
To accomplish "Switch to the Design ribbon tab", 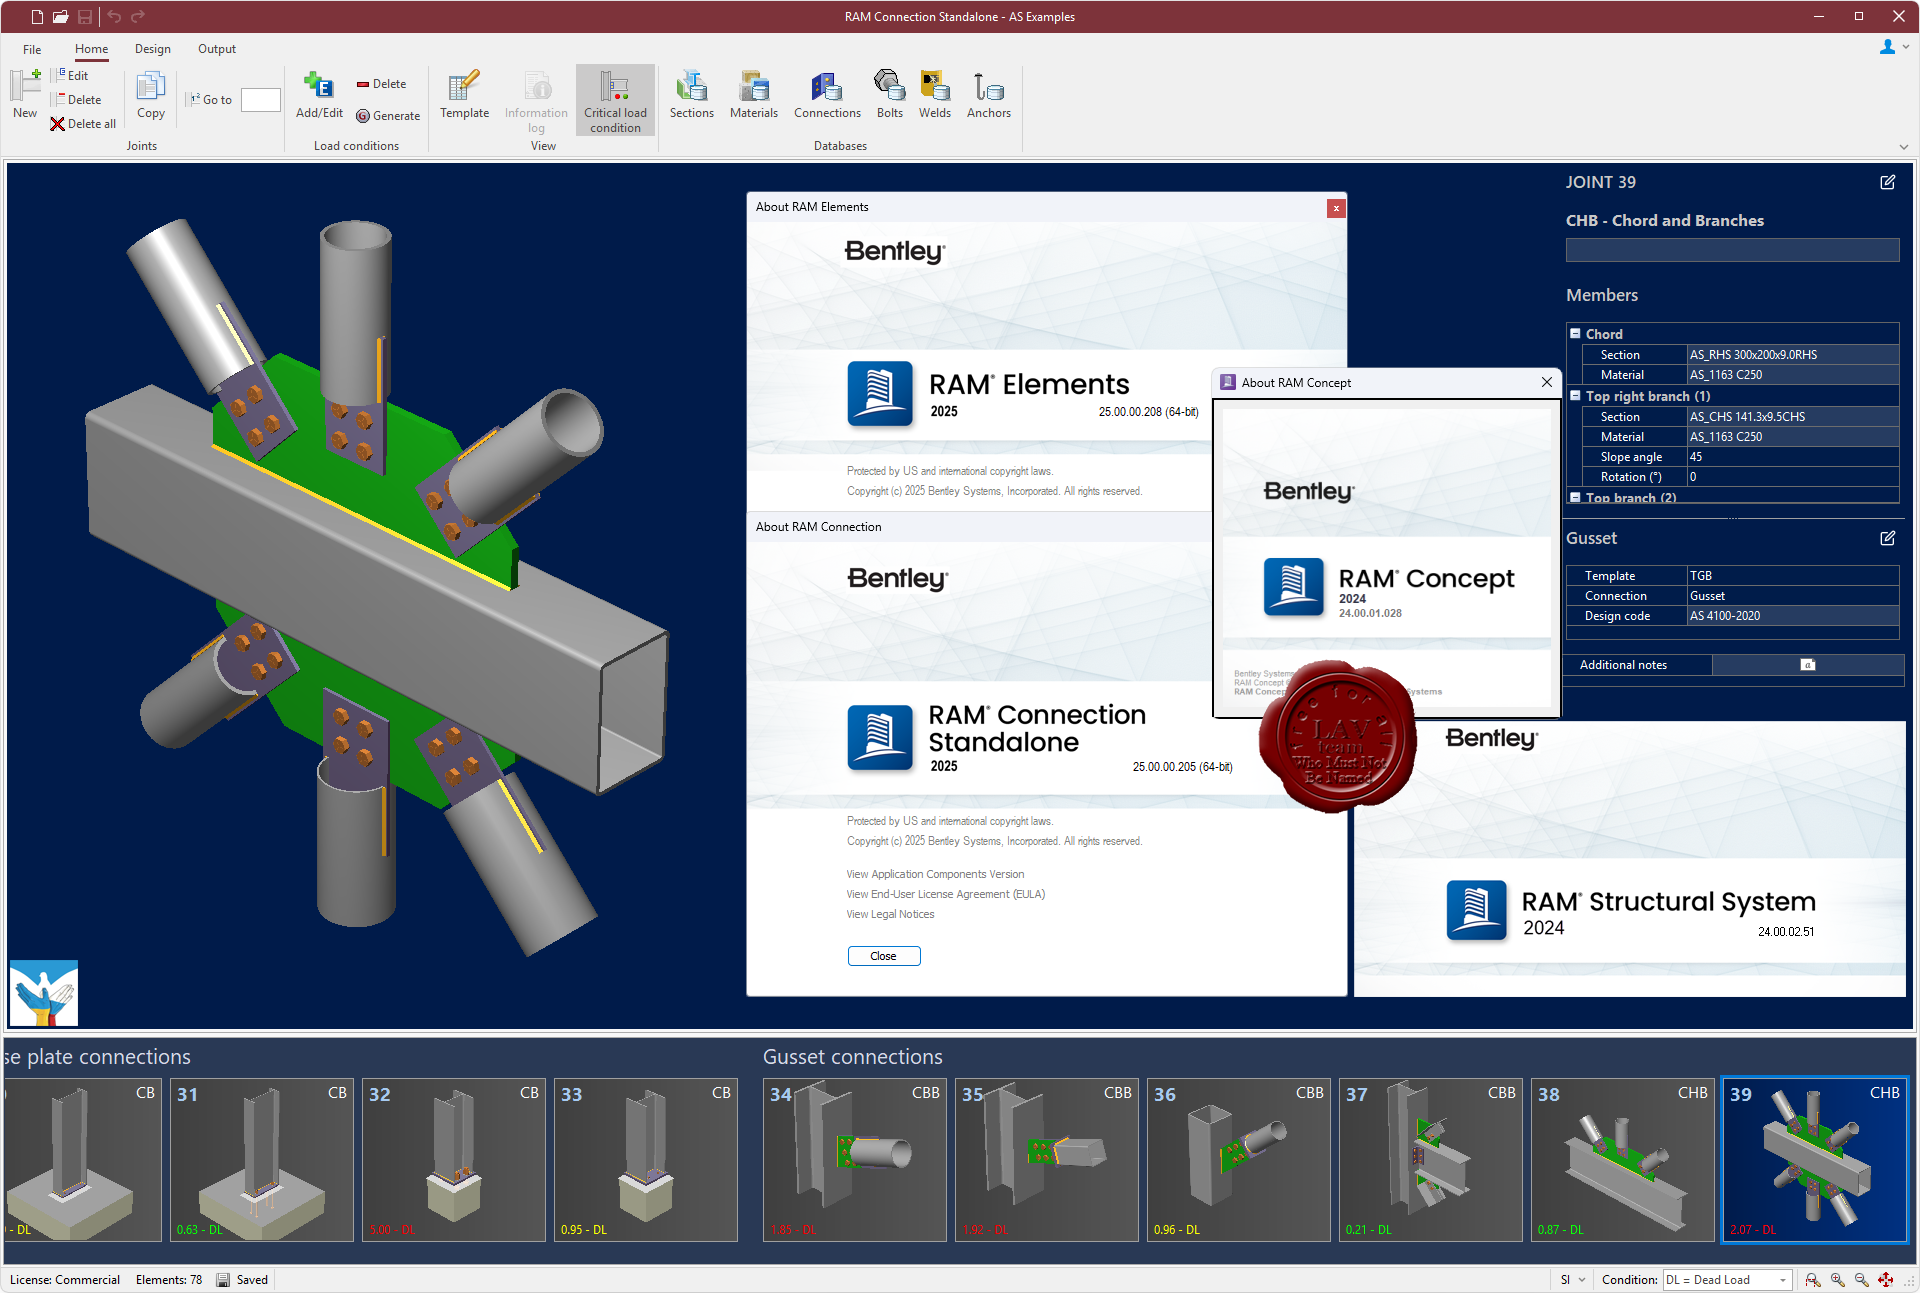I will (153, 49).
